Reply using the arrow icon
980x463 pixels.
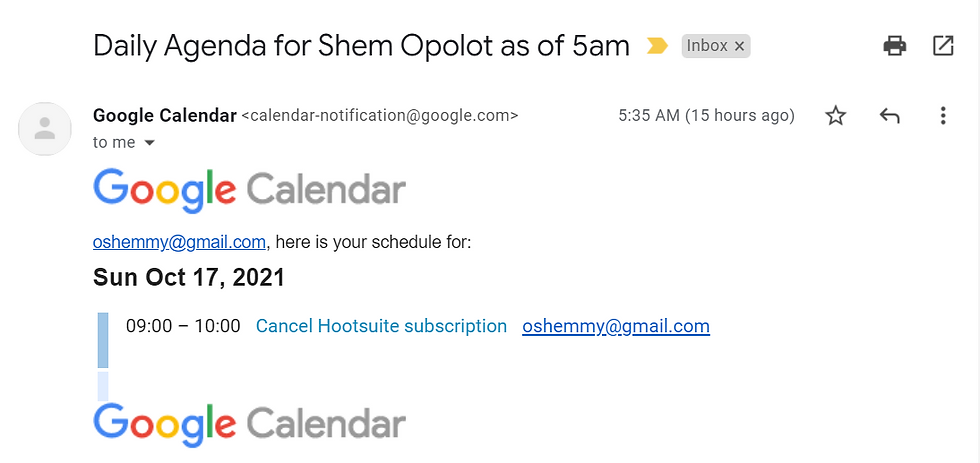coord(889,116)
